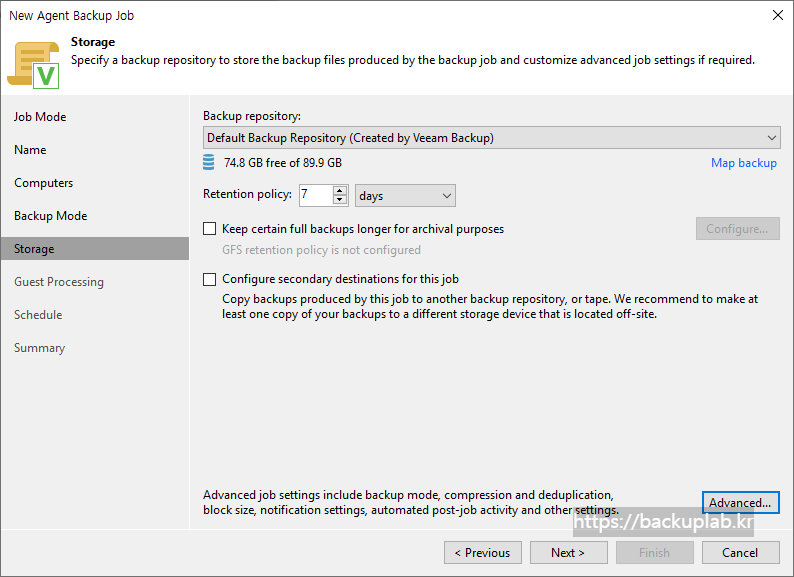This screenshot has height=577, width=794.
Task: Enable keep certain full backups longer checkbox
Action: coord(209,228)
